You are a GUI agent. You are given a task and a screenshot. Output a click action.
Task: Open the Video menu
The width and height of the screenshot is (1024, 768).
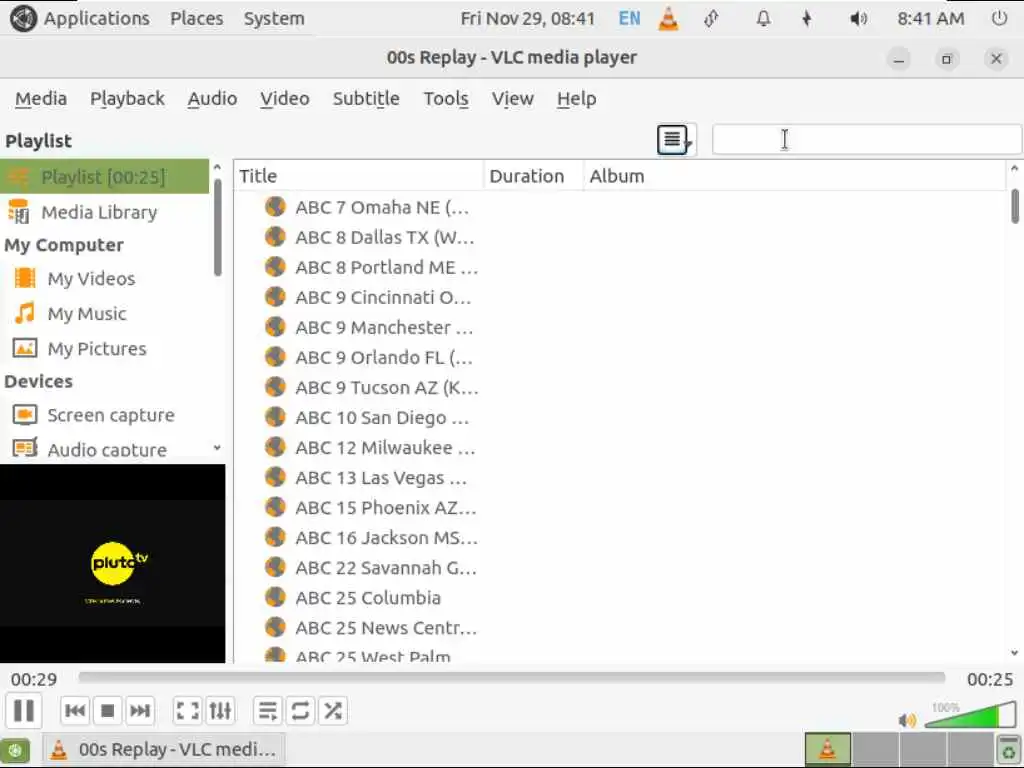tap(285, 99)
